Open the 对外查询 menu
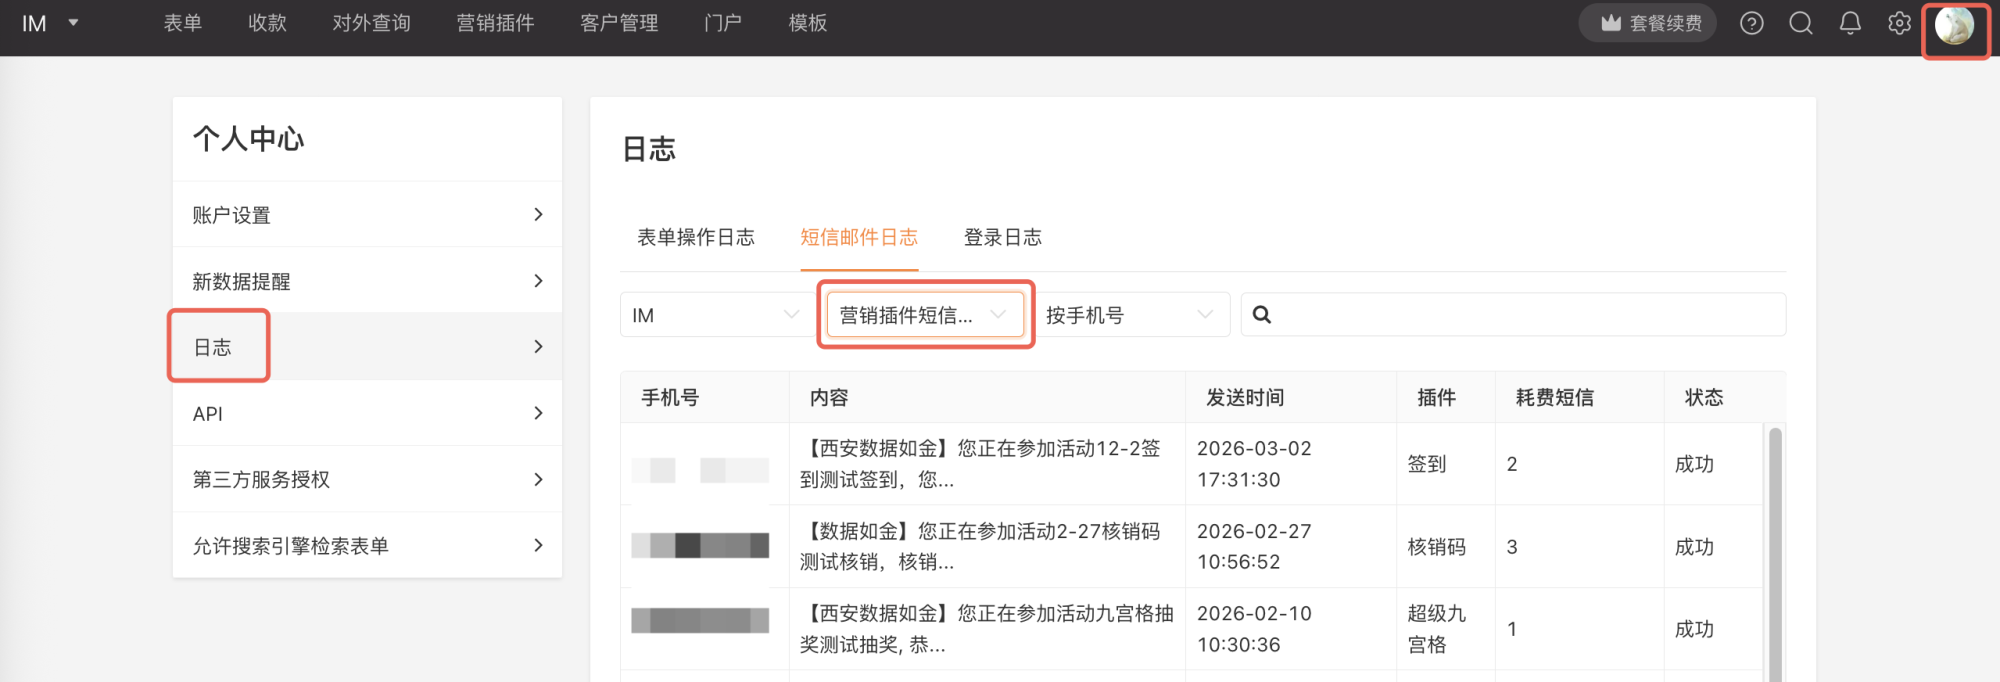The image size is (2000, 682). tap(371, 23)
